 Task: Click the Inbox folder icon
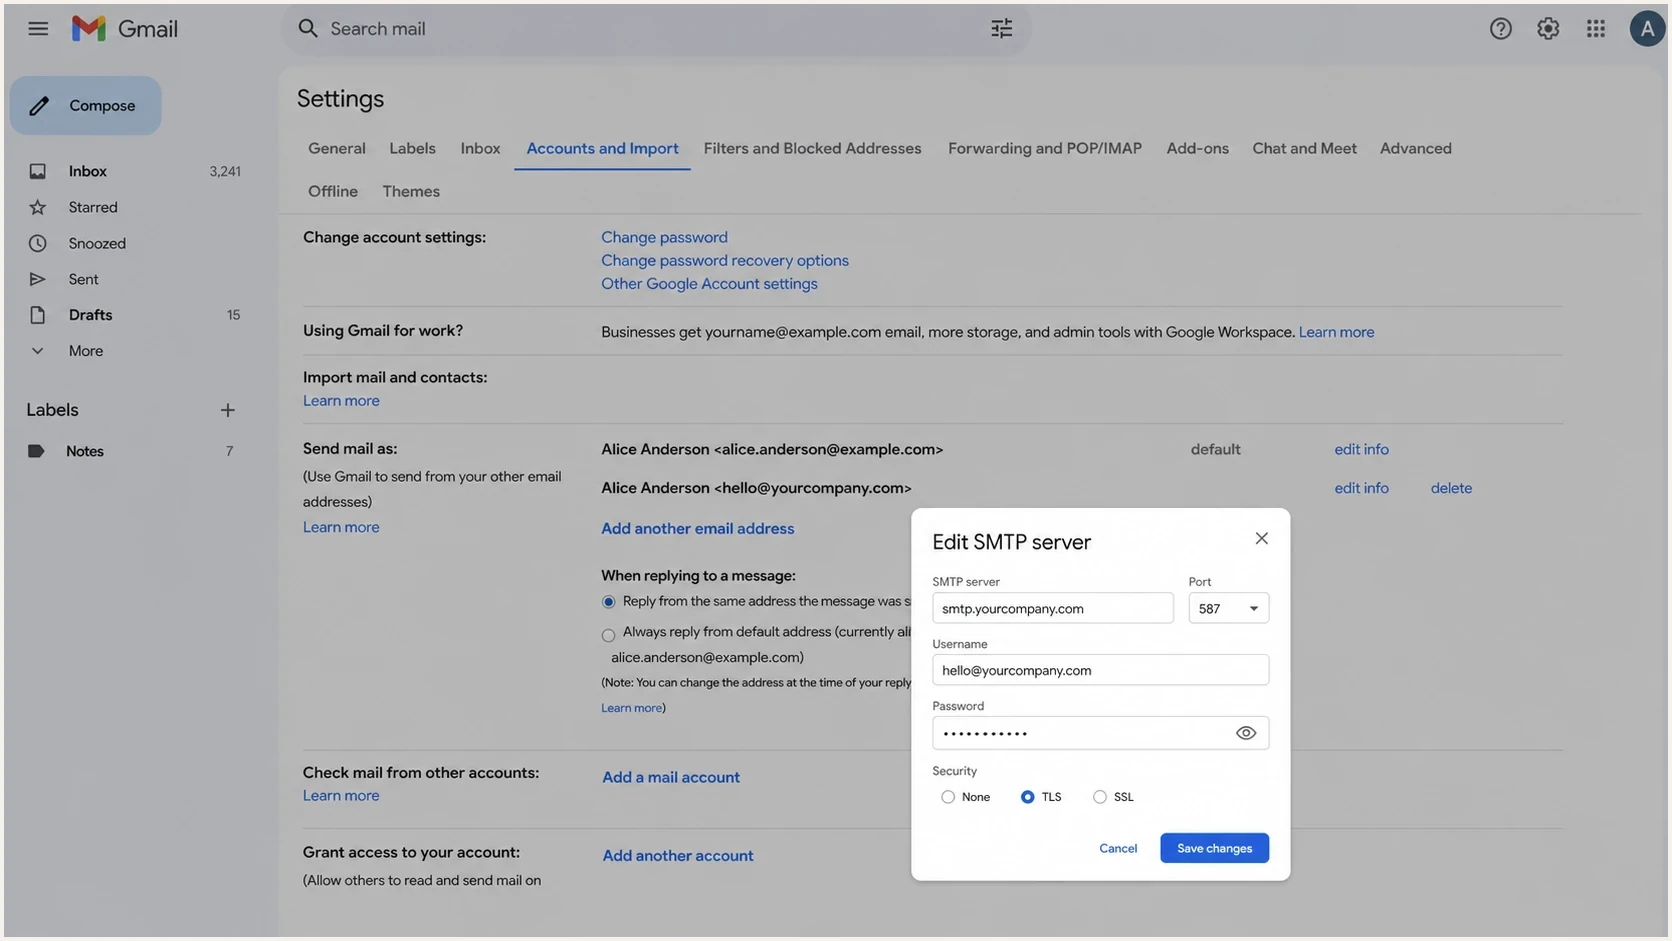coord(37,172)
